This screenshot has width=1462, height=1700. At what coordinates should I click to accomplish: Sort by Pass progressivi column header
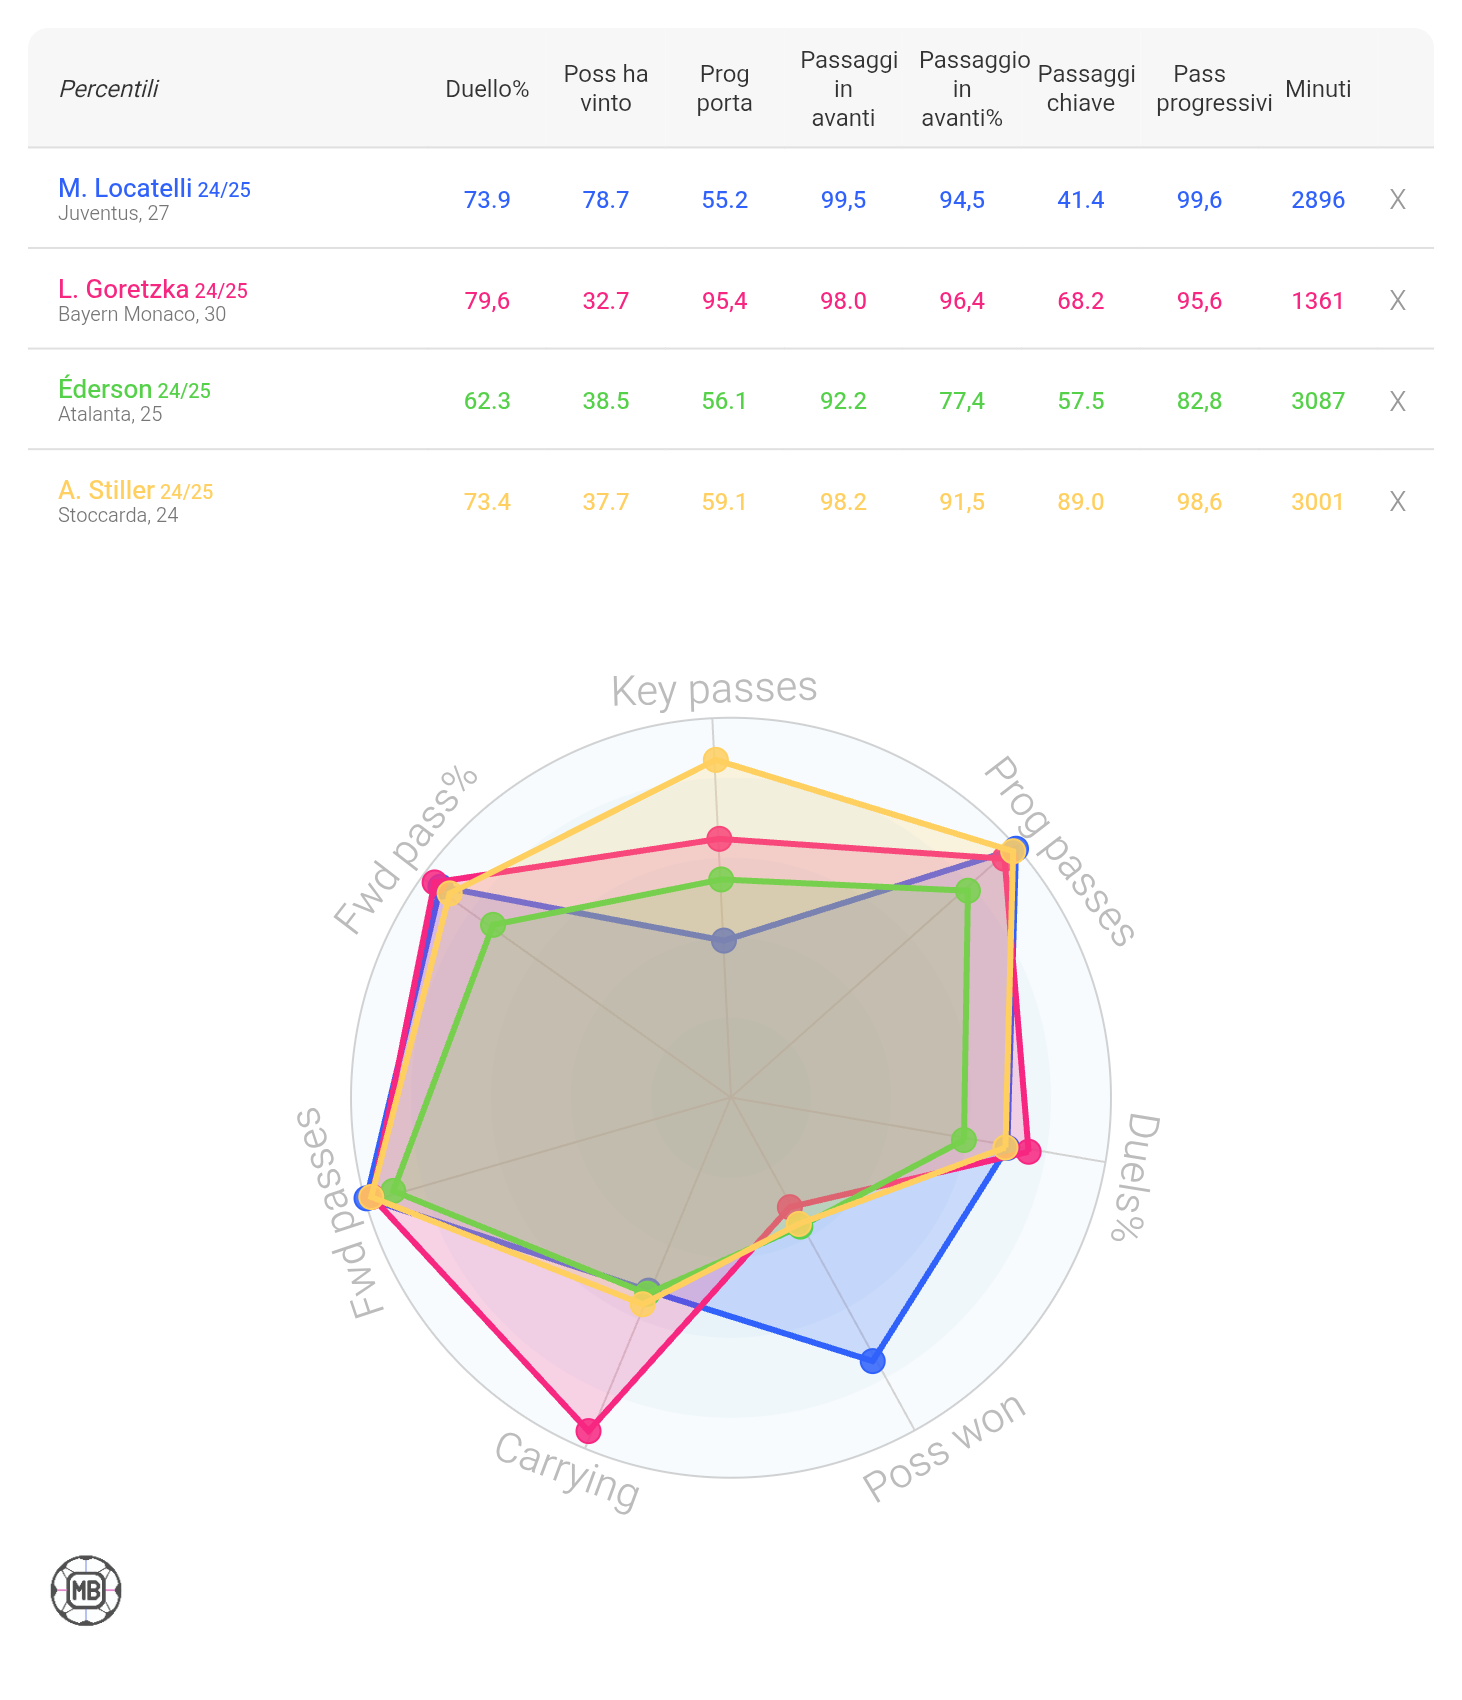pyautogui.click(x=1213, y=88)
